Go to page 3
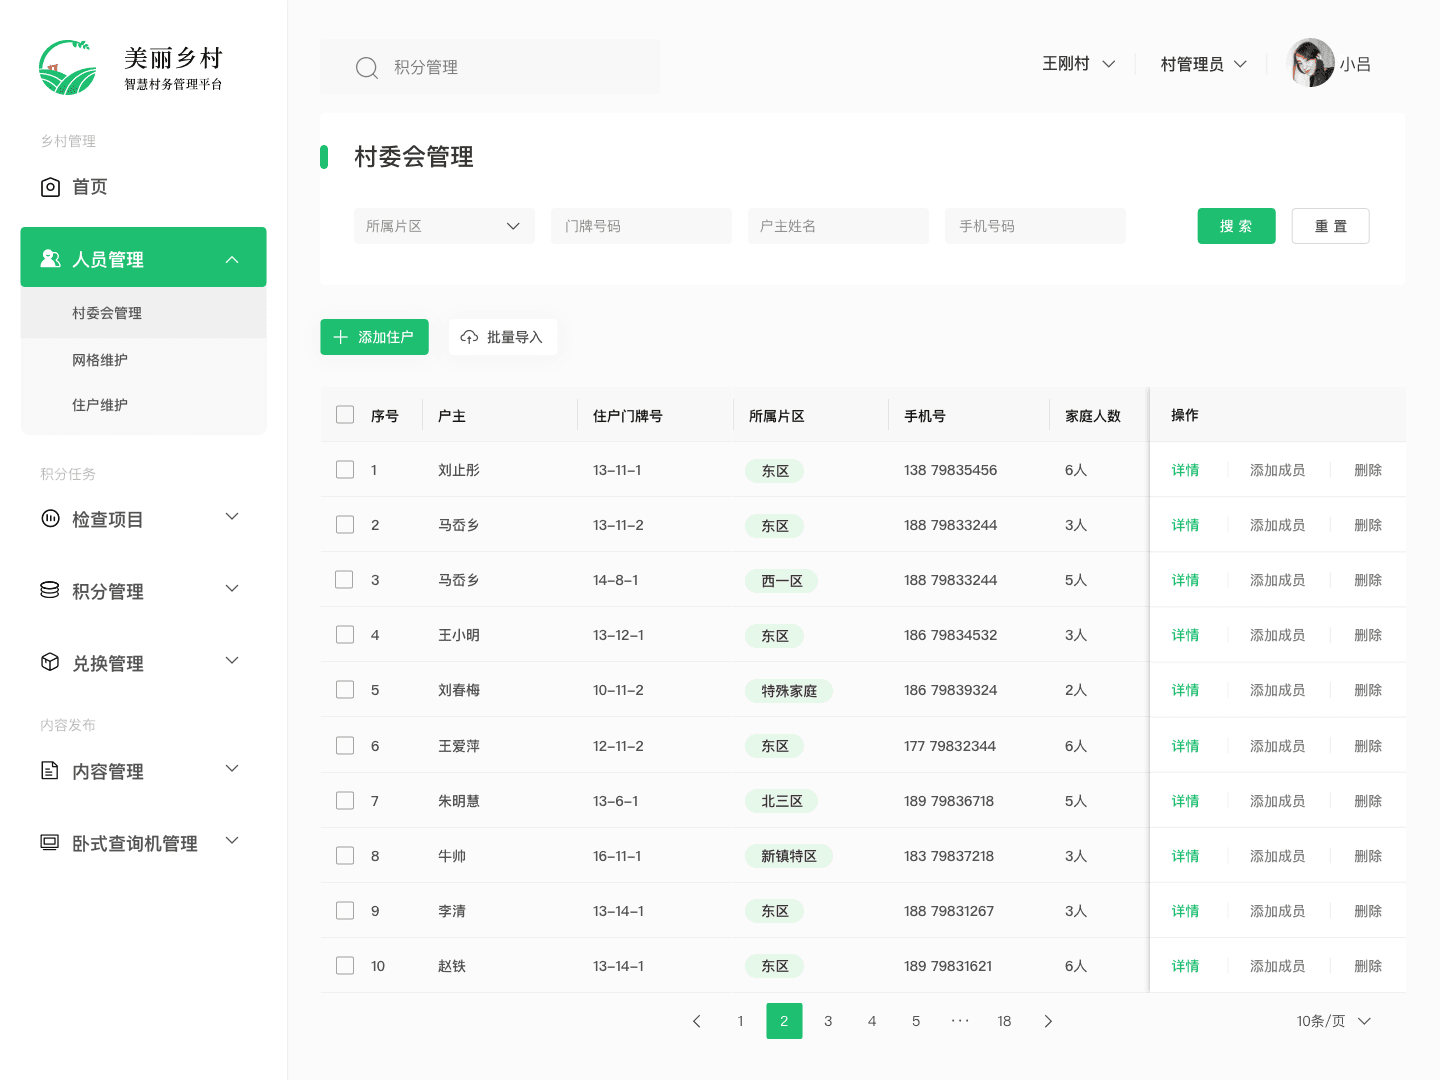 coord(828,1021)
